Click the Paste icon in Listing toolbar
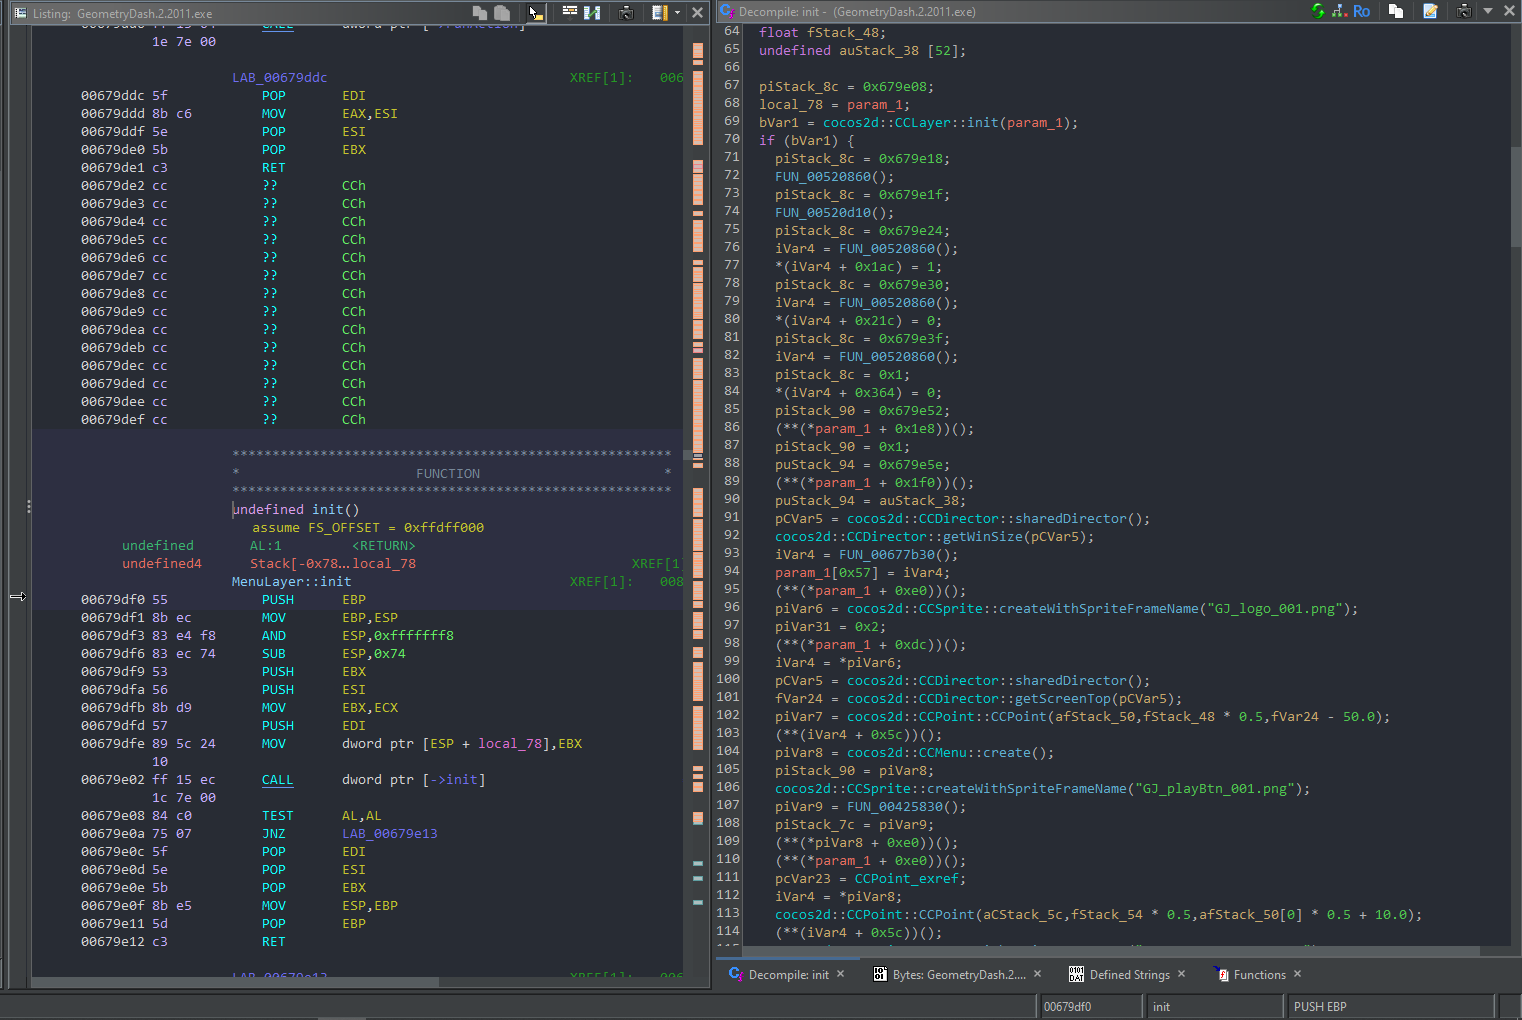The height and width of the screenshot is (1020, 1522). pos(503,12)
